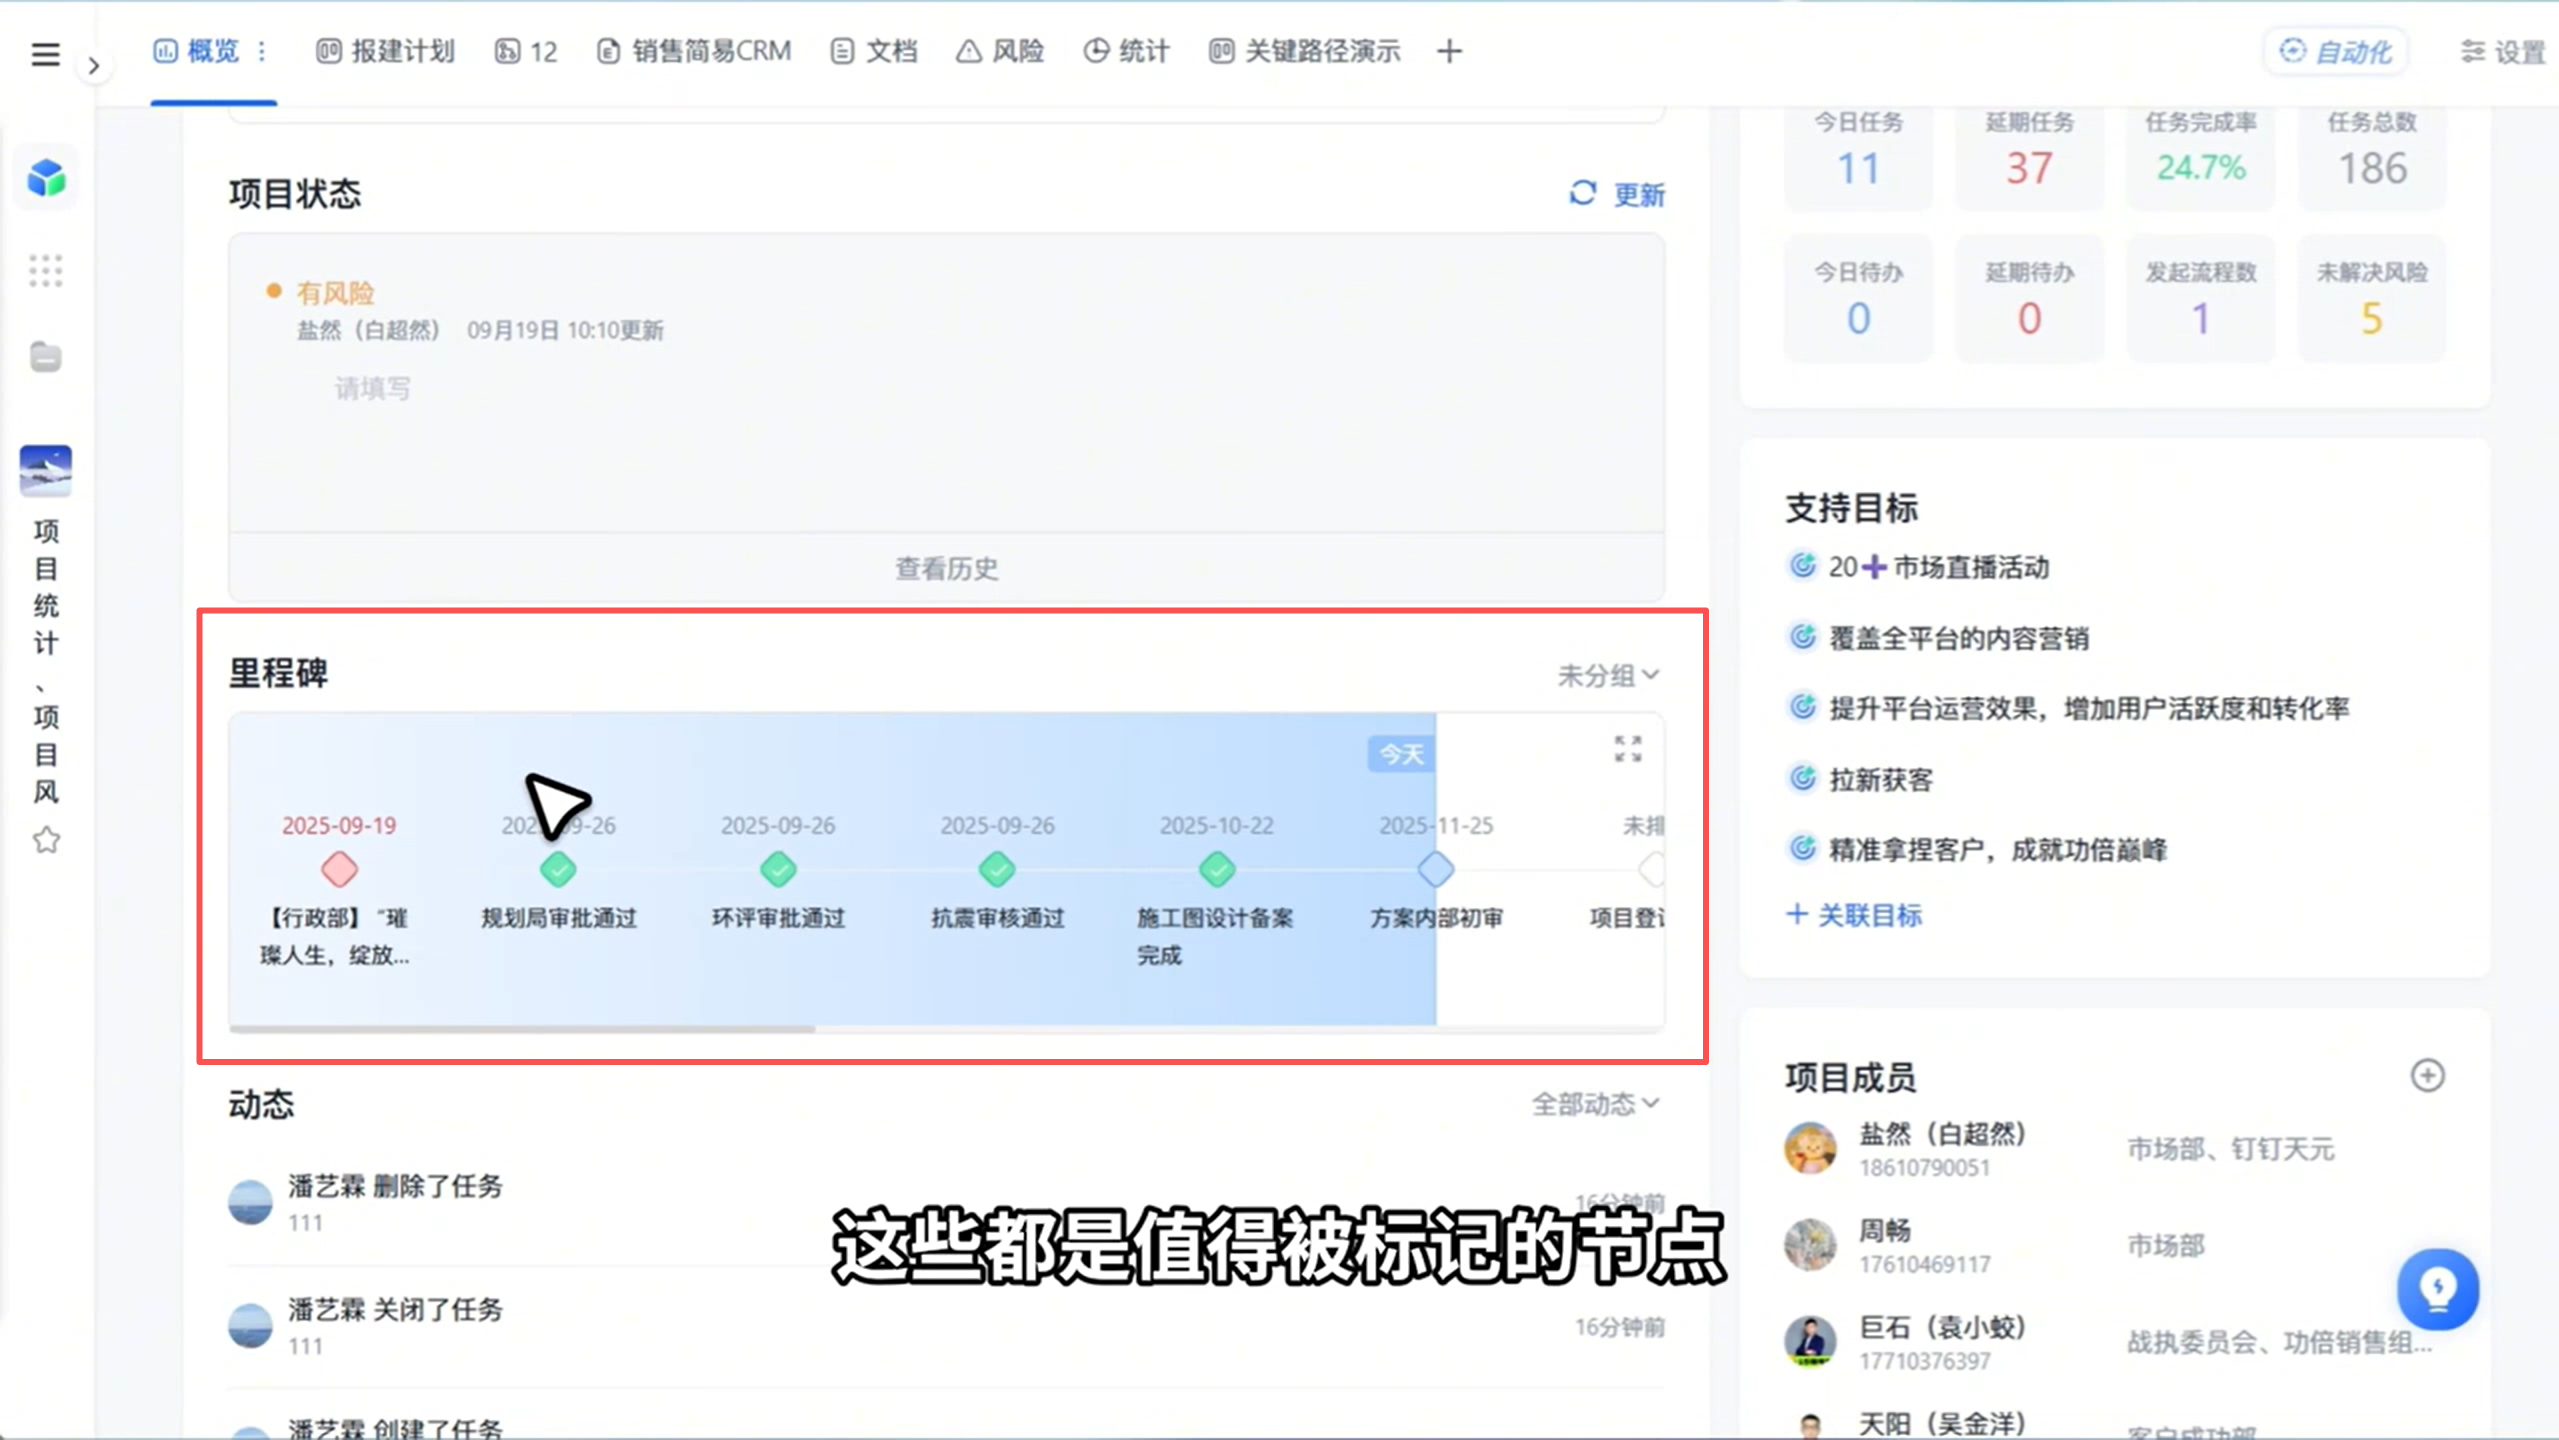2559x1440 pixels.
Task: Switch to the 统计 tab
Action: [x=1127, y=51]
